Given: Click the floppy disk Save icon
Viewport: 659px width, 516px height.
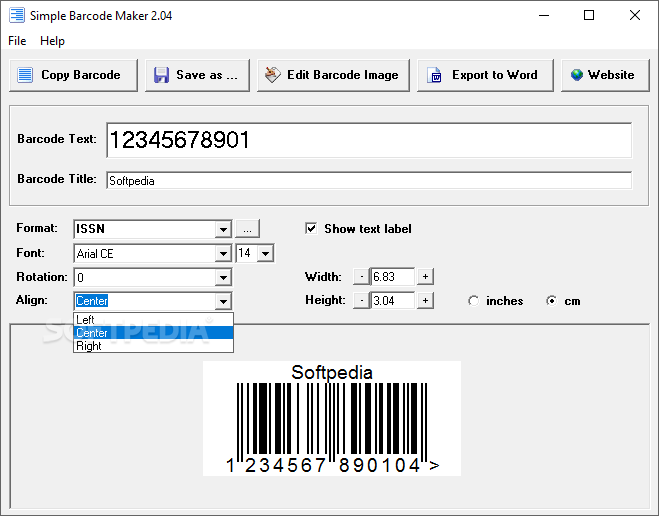Looking at the screenshot, I should point(161,75).
